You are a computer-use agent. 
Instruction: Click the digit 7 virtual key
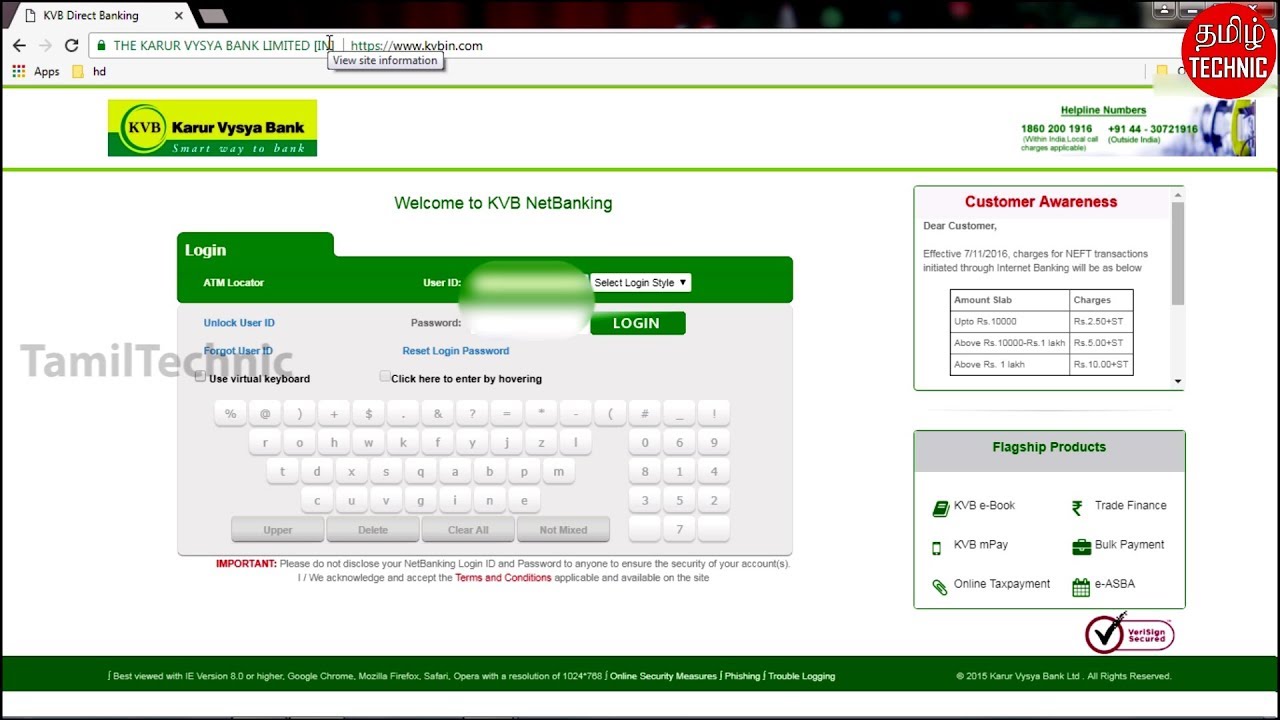(x=679, y=530)
